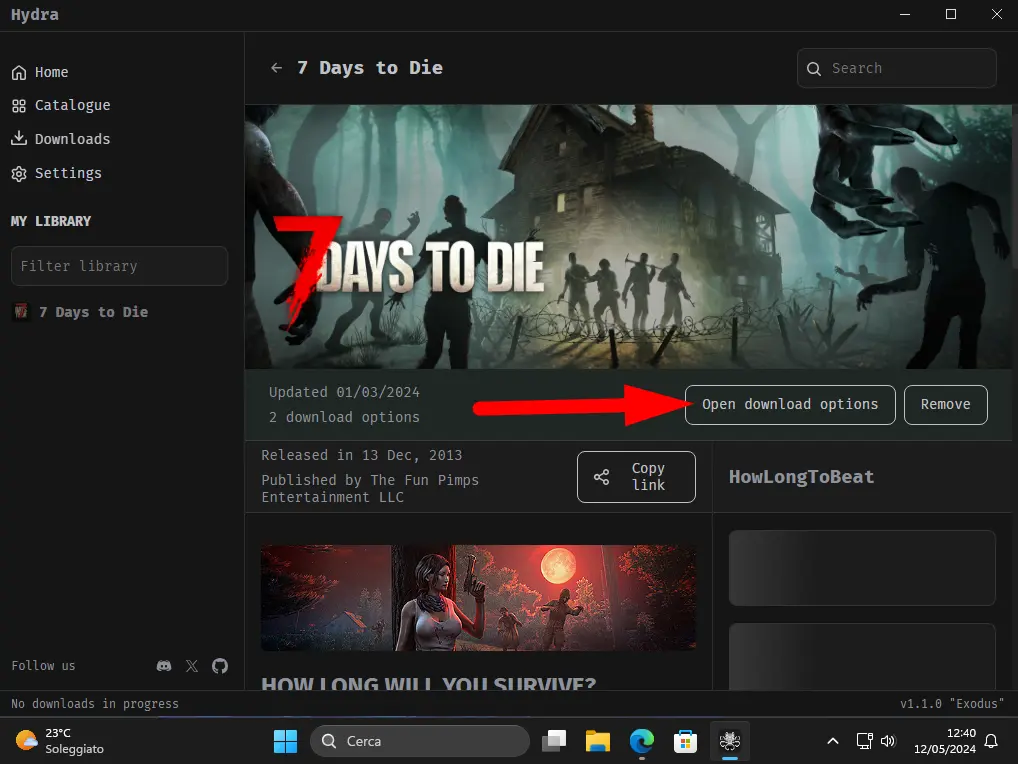Click the 7 Days to Die page title
This screenshot has height=764, width=1018.
coord(370,68)
